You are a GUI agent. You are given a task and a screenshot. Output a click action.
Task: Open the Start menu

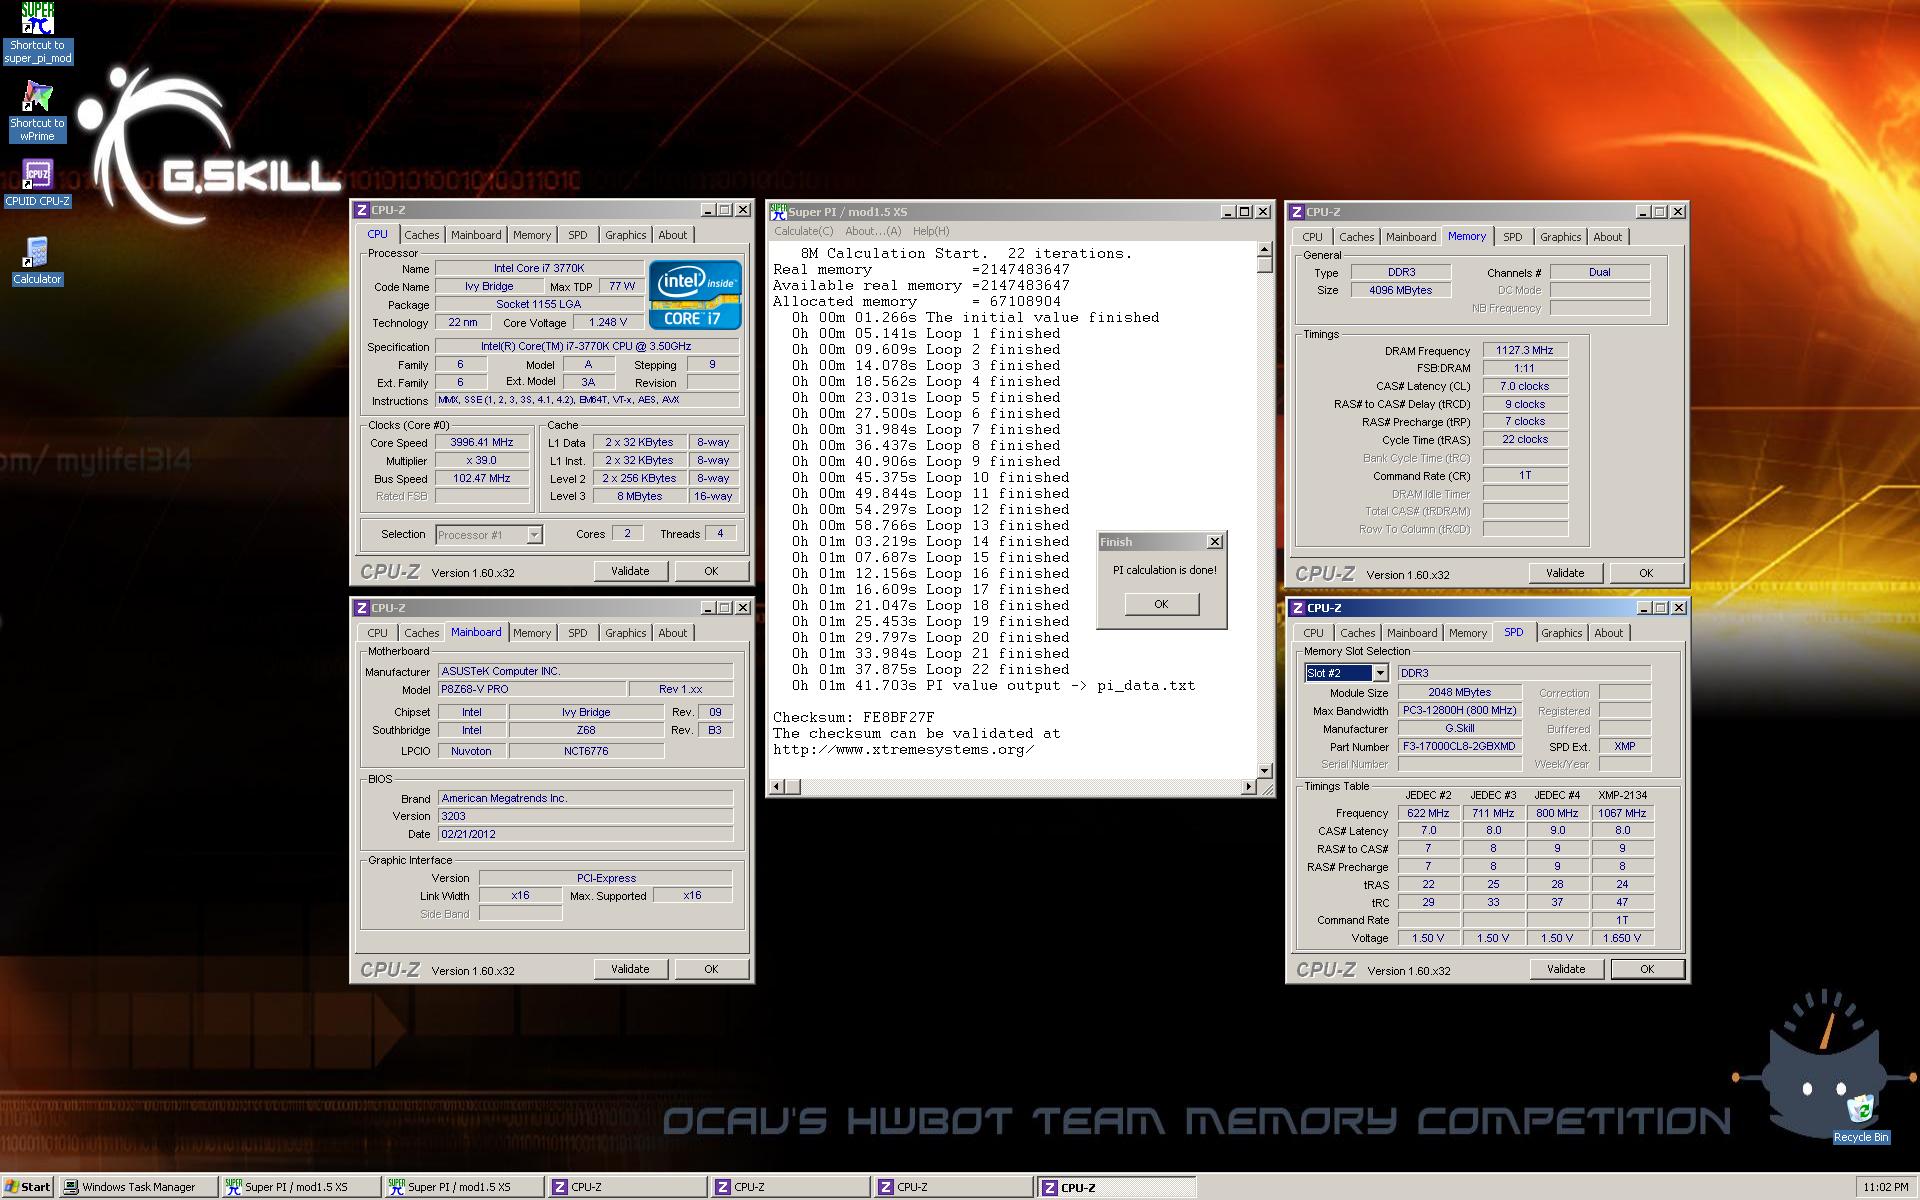[28, 1187]
